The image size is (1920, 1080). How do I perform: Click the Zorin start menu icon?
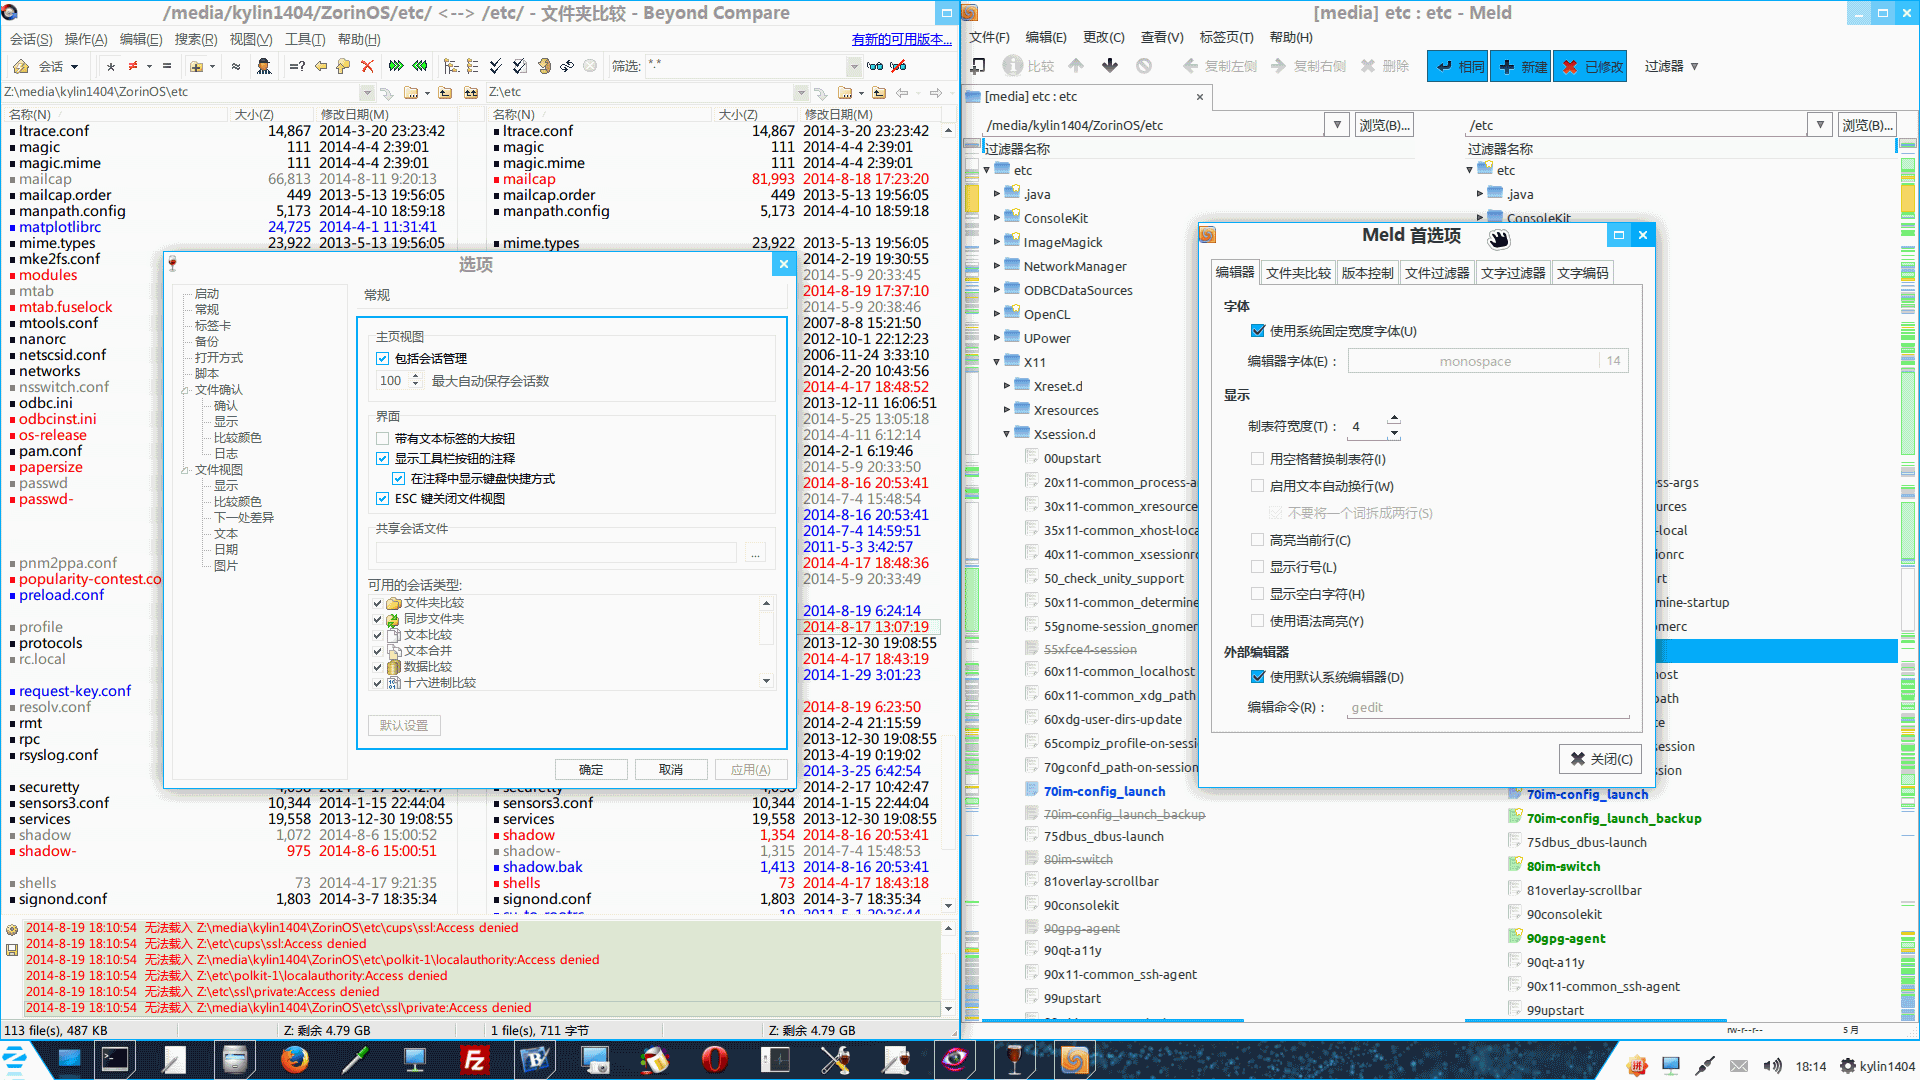[16, 1059]
